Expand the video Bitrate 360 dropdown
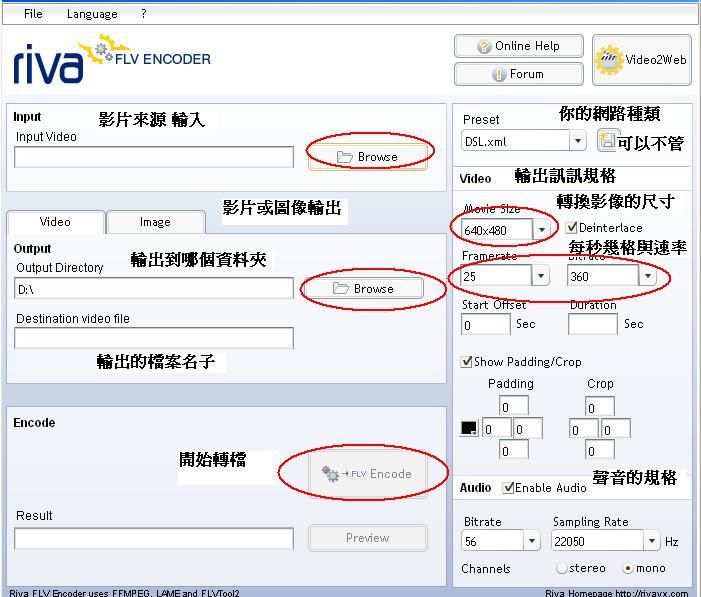Image resolution: width=701 pixels, height=597 pixels. (x=647, y=276)
